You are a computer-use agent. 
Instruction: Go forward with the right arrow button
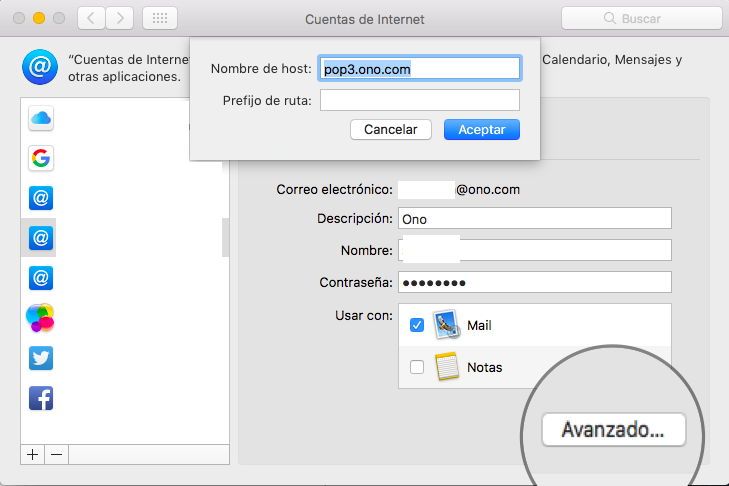pyautogui.click(x=120, y=18)
